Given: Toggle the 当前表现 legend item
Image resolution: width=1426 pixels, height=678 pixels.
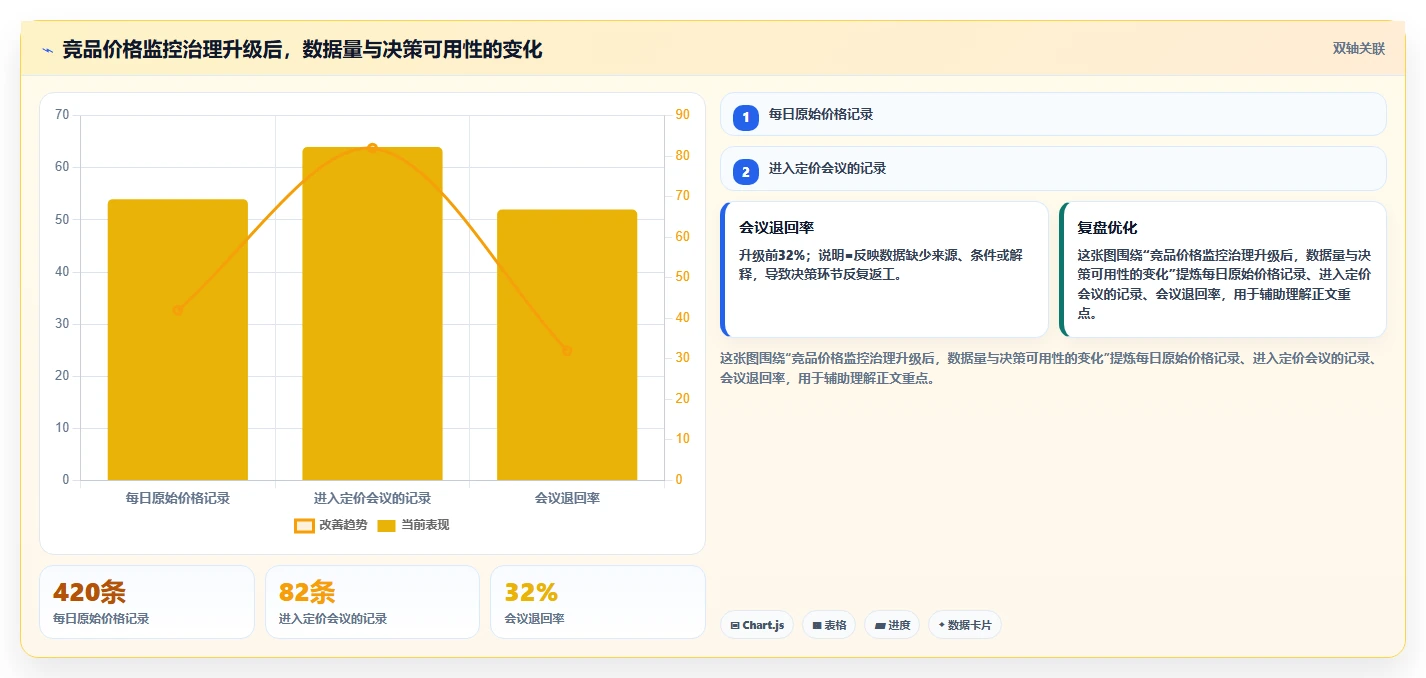Looking at the screenshot, I should [413, 525].
